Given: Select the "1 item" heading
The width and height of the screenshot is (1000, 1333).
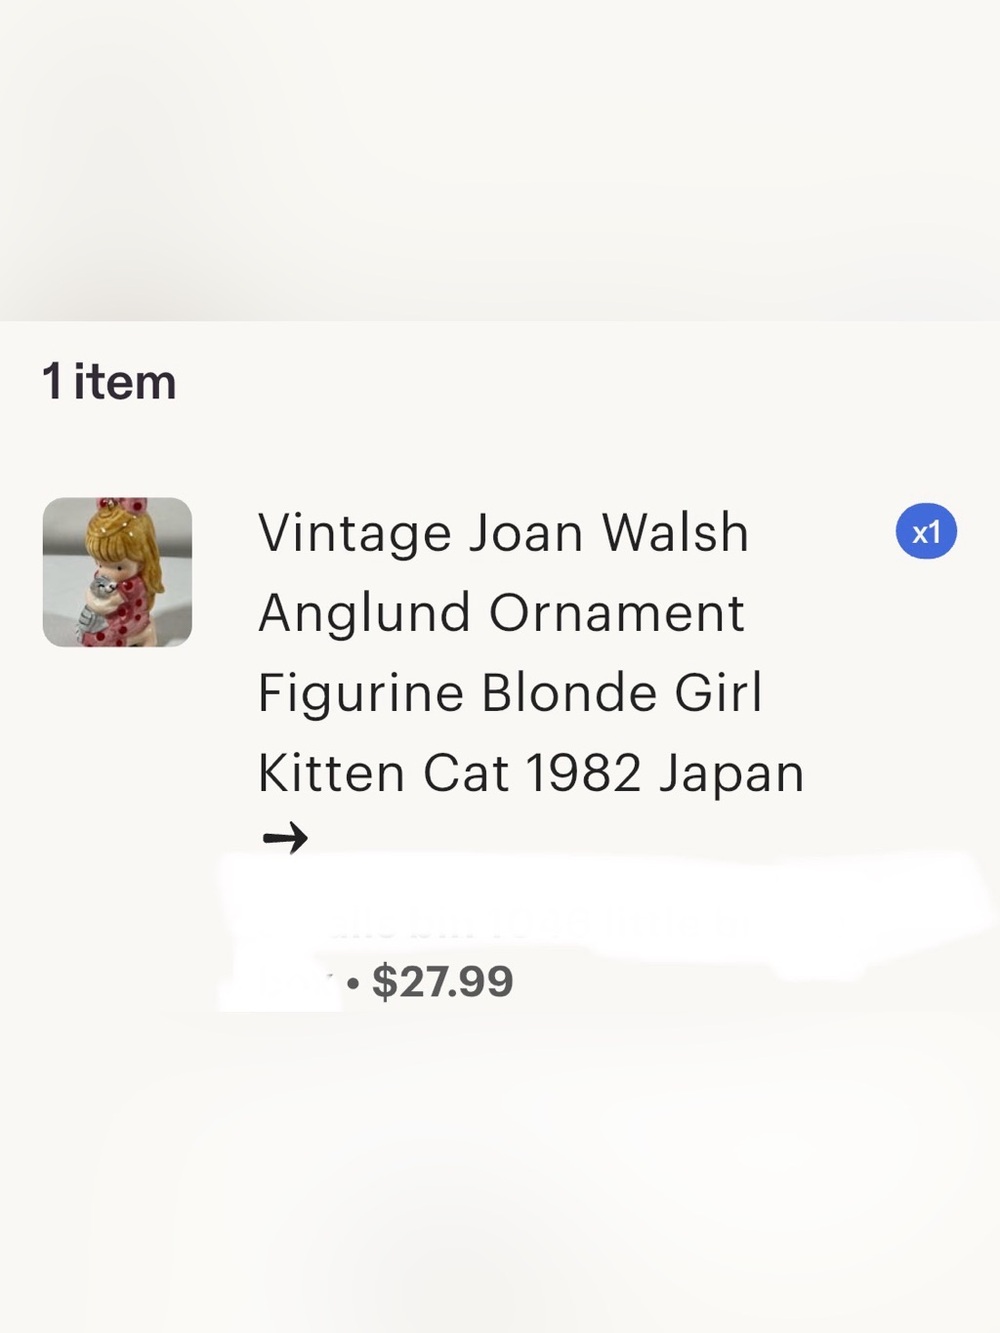Looking at the screenshot, I should pos(109,382).
